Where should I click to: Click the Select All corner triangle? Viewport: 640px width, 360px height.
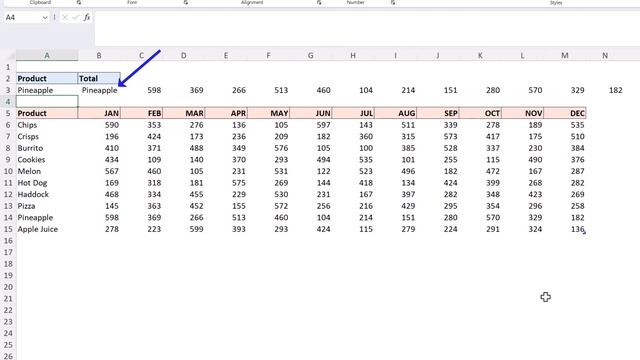[x=11, y=56]
